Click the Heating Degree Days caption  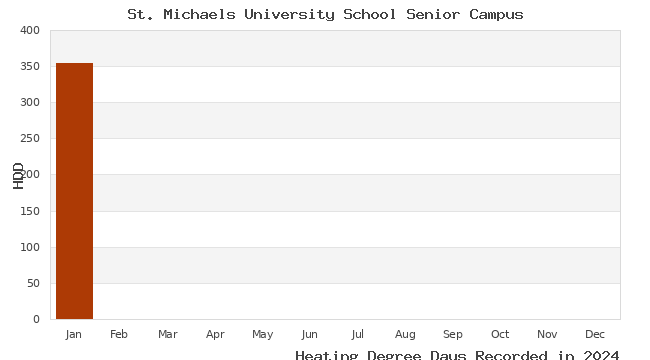click(x=457, y=355)
